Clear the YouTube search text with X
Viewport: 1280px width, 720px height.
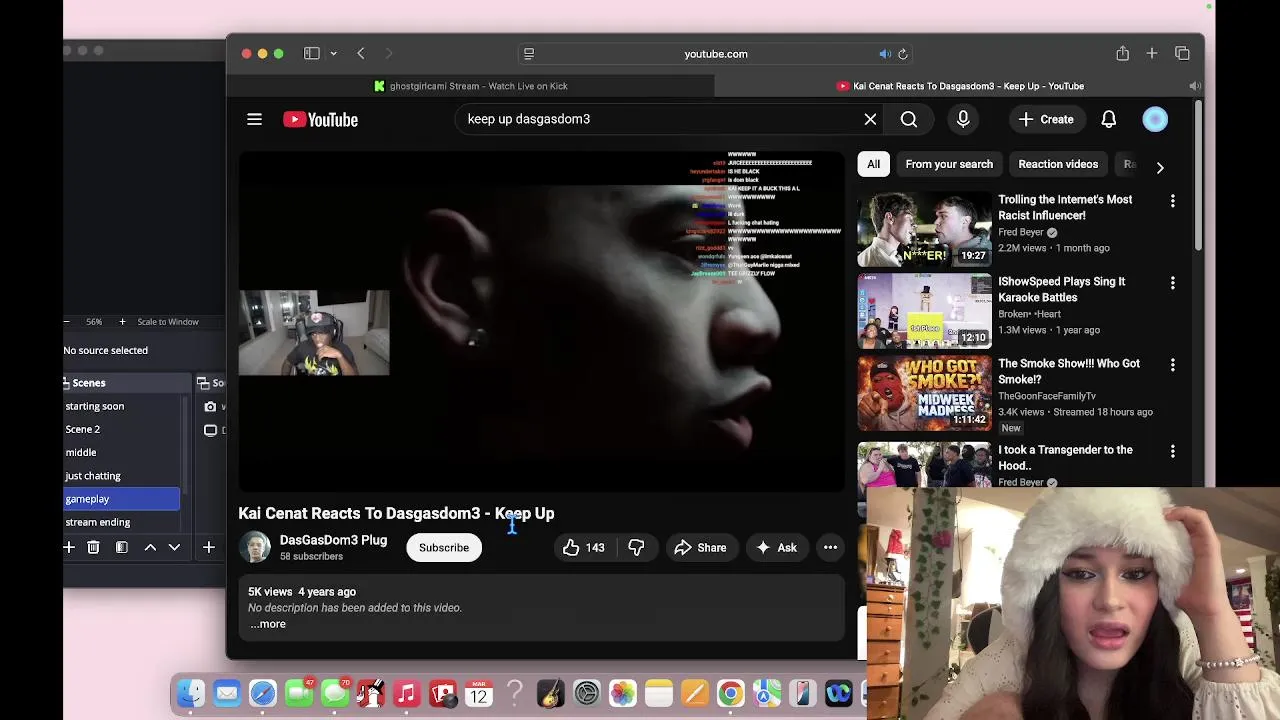coord(870,119)
